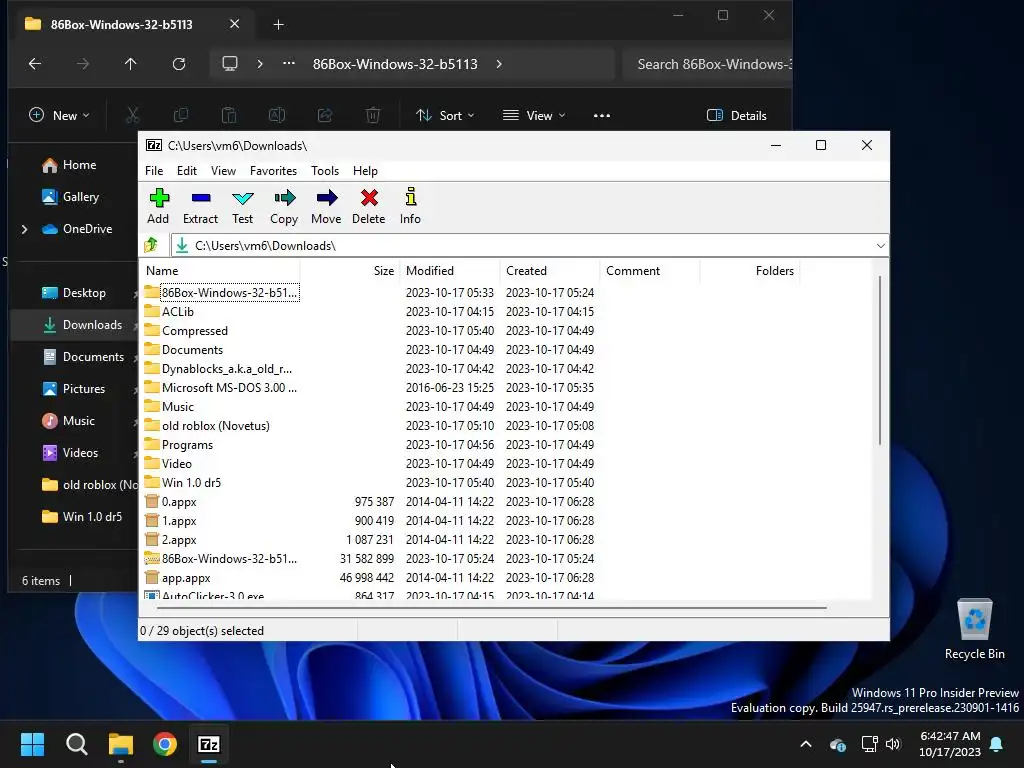Click the Up arrow in File Explorer
Screen dimensions: 1024x768
coord(131,63)
